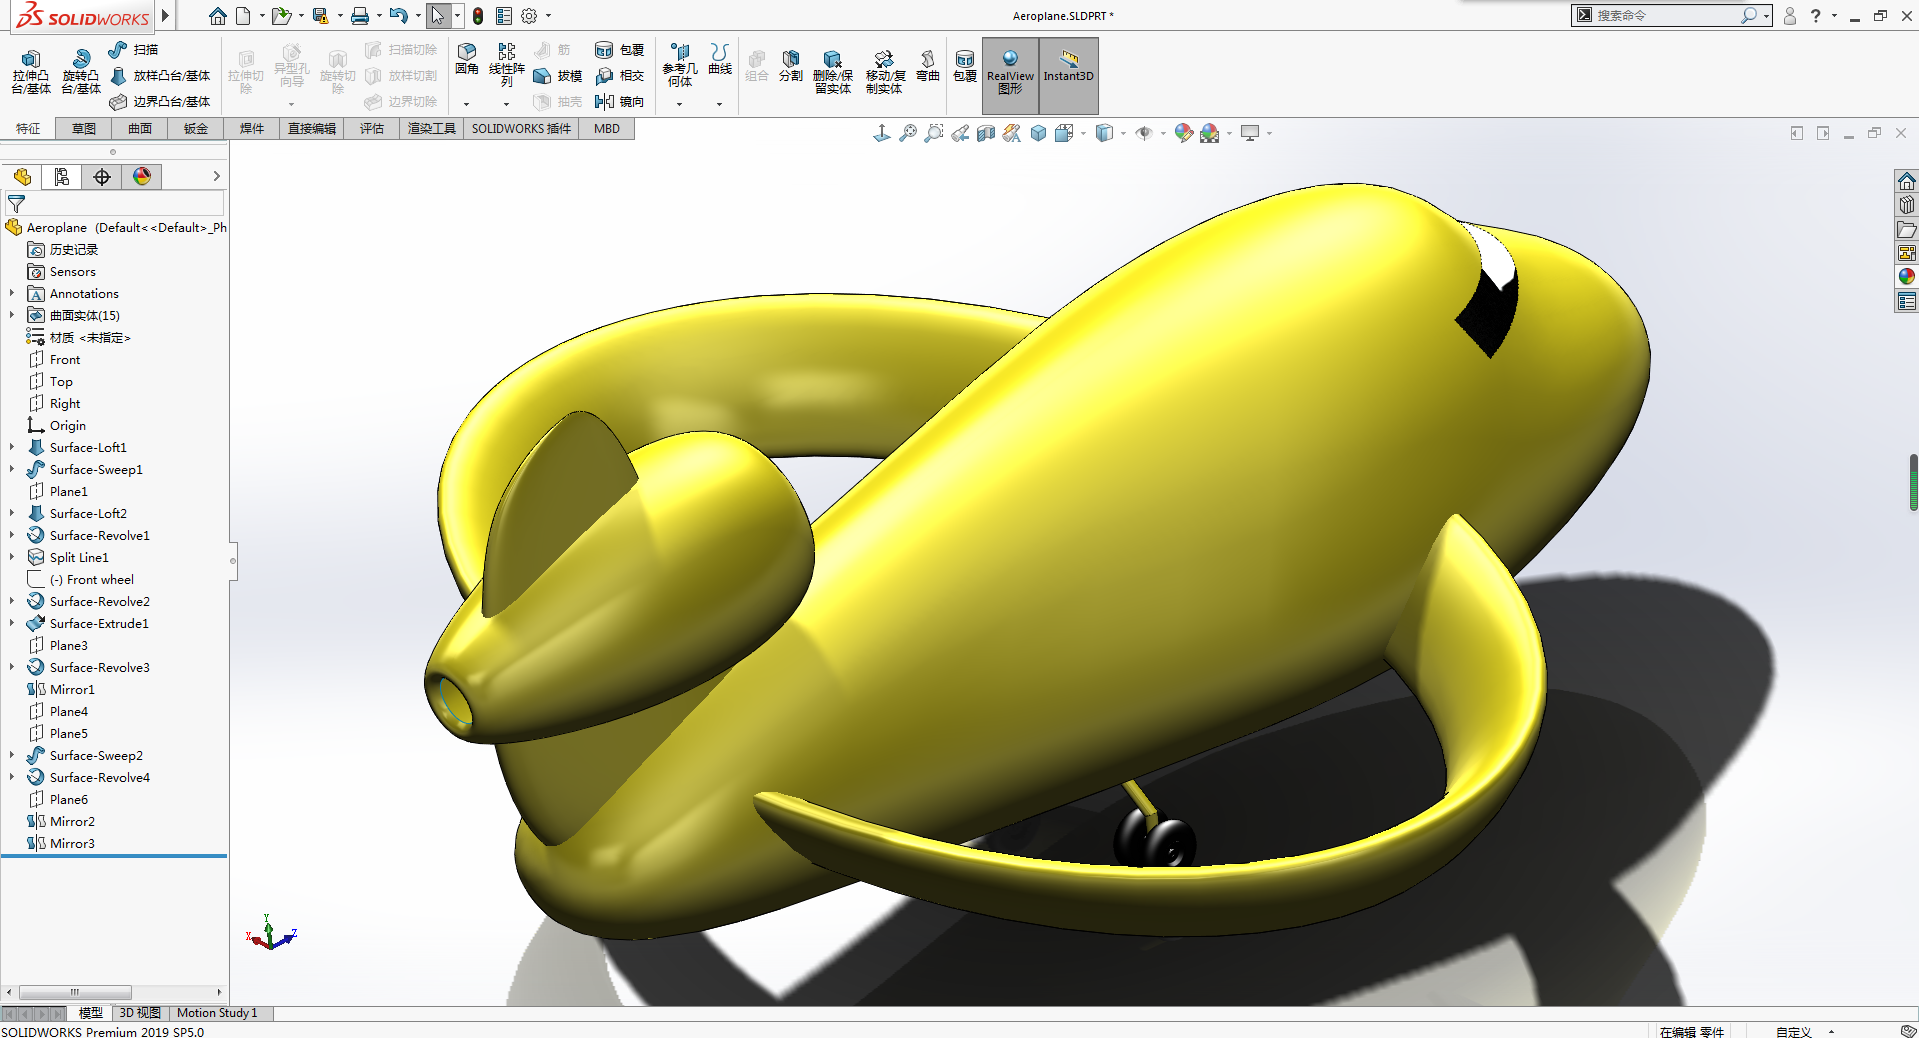1919x1038 pixels.
Task: Expand the Surface-Loft1 feature
Action: coord(12,447)
